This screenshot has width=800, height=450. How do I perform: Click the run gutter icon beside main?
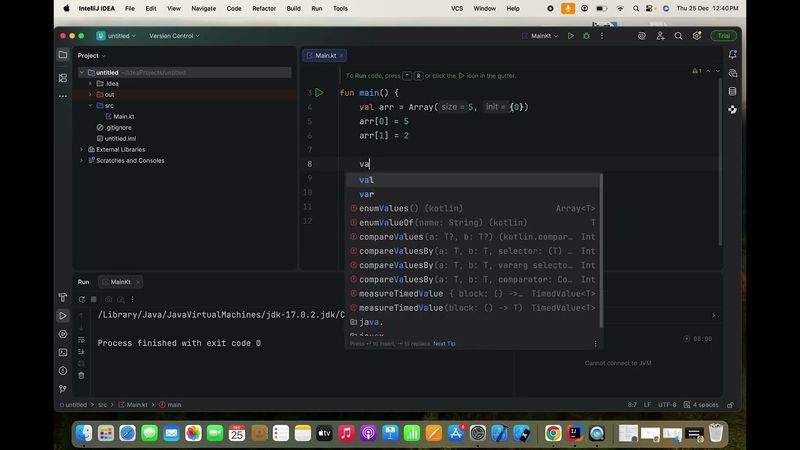coord(319,93)
